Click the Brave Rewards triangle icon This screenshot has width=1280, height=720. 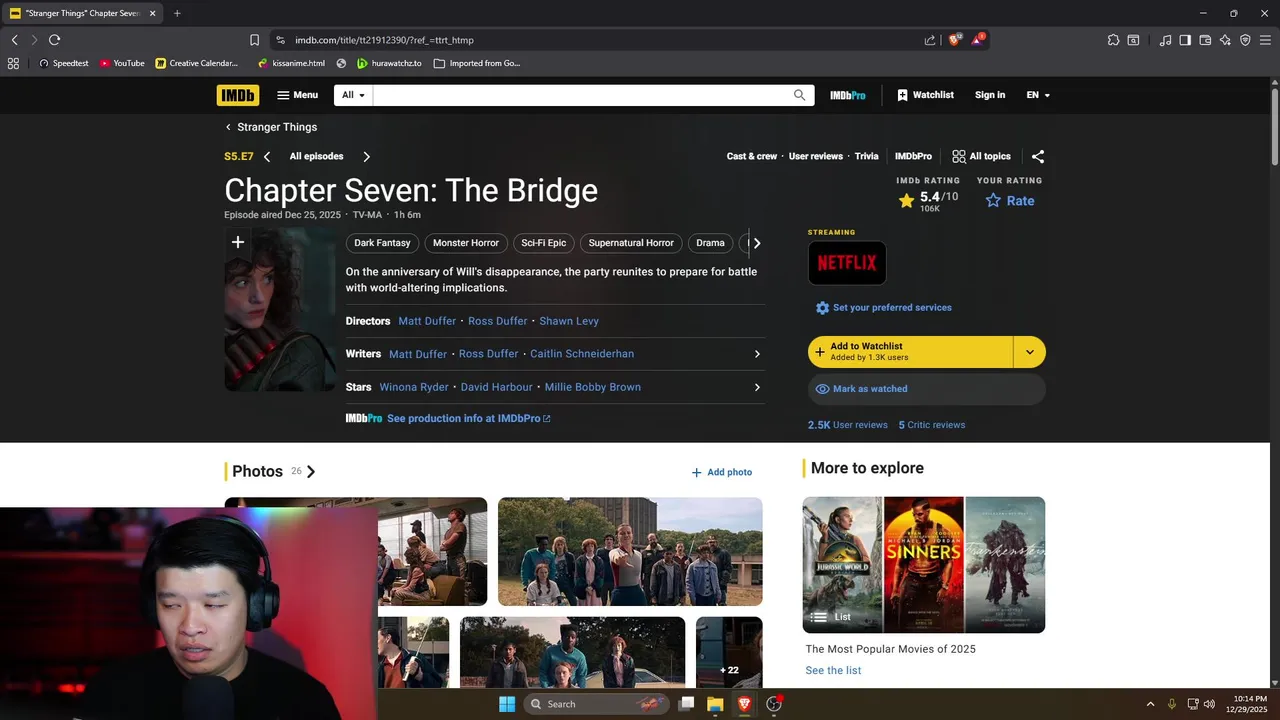click(x=978, y=40)
